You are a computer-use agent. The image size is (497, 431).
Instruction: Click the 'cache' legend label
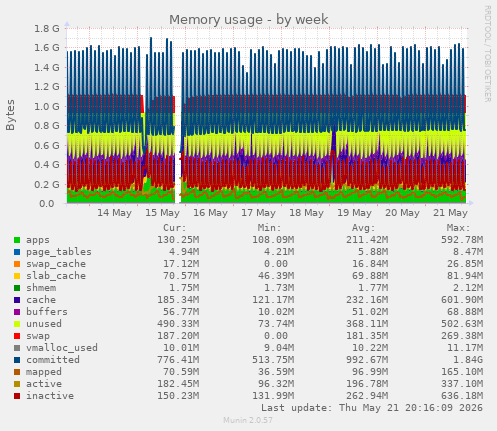pyautogui.click(x=41, y=300)
